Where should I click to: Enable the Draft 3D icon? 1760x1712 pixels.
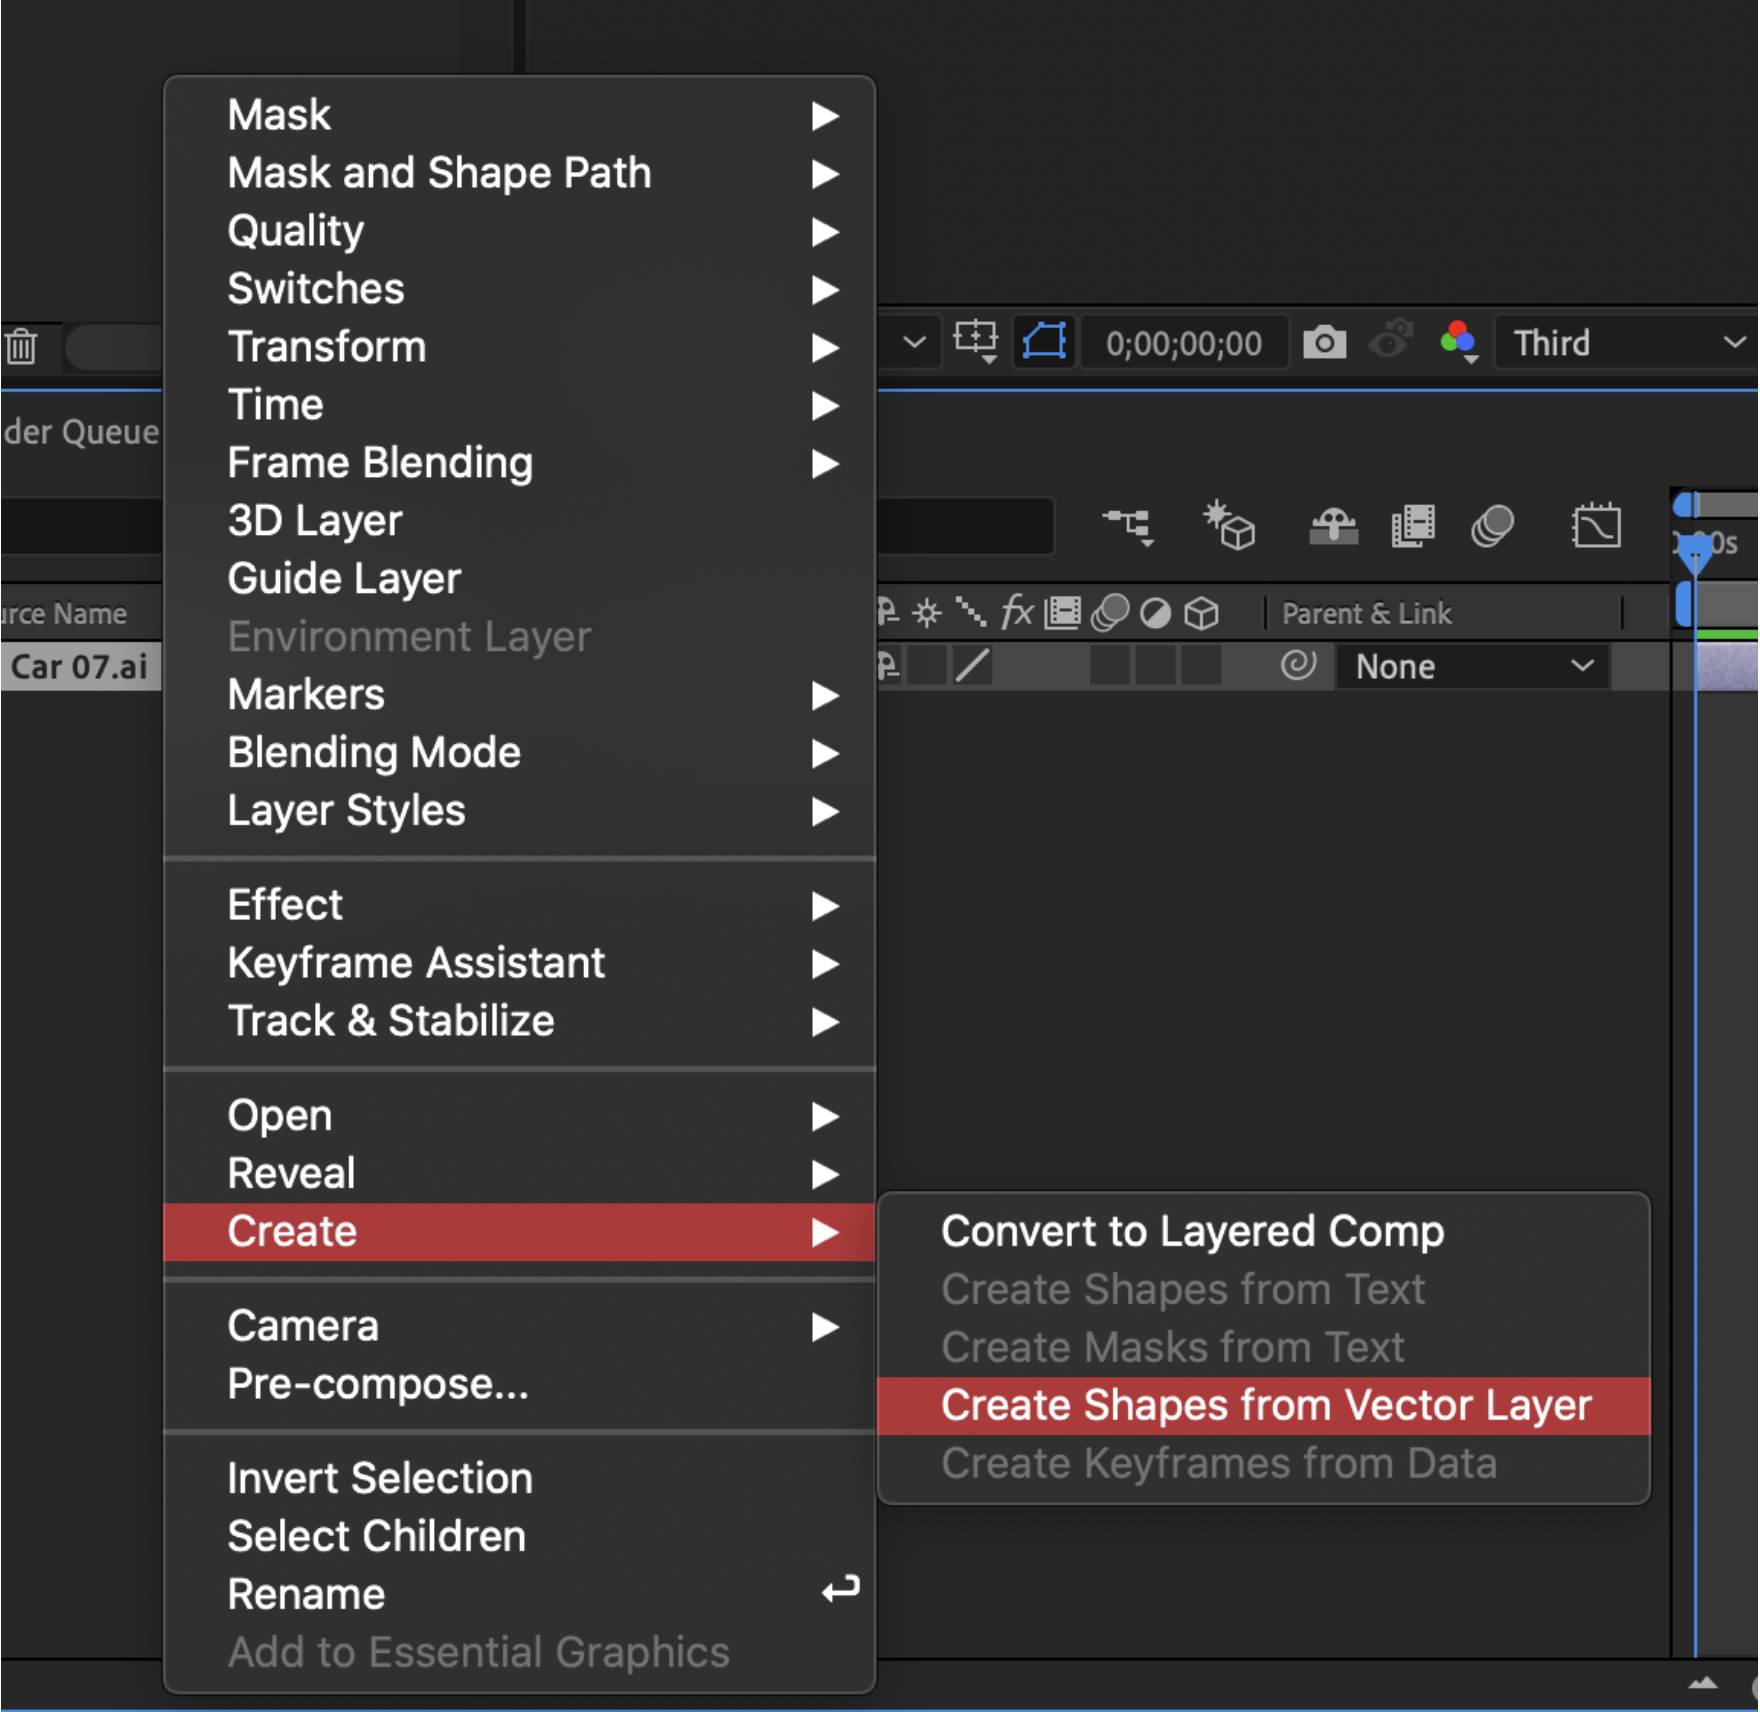coord(1229,525)
